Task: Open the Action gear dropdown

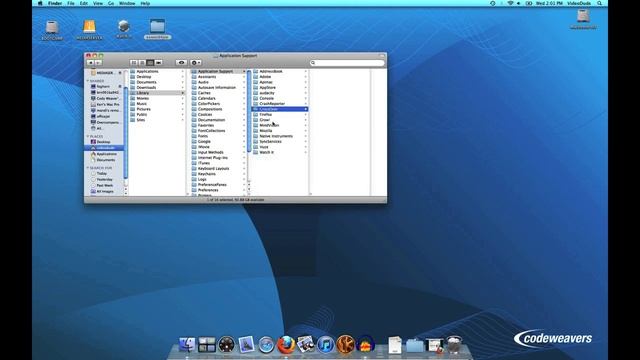Action: [196, 62]
